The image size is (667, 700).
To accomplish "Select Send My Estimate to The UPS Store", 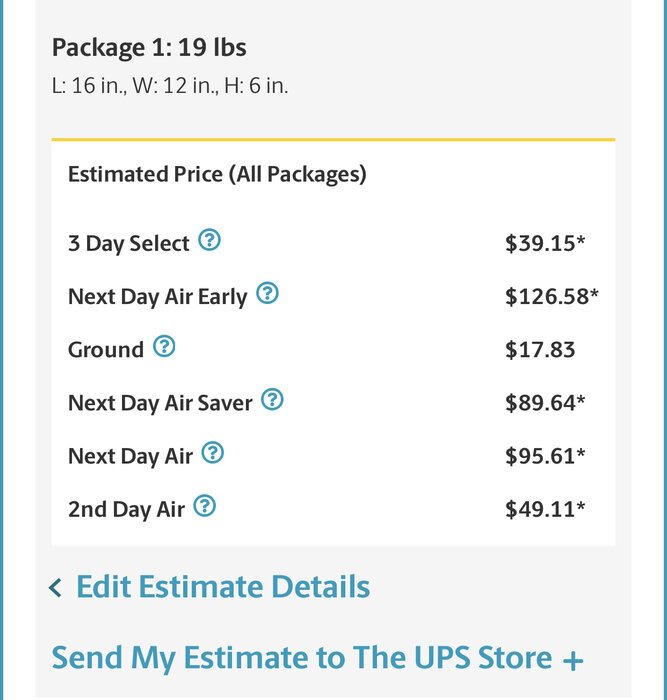I will 301,658.
